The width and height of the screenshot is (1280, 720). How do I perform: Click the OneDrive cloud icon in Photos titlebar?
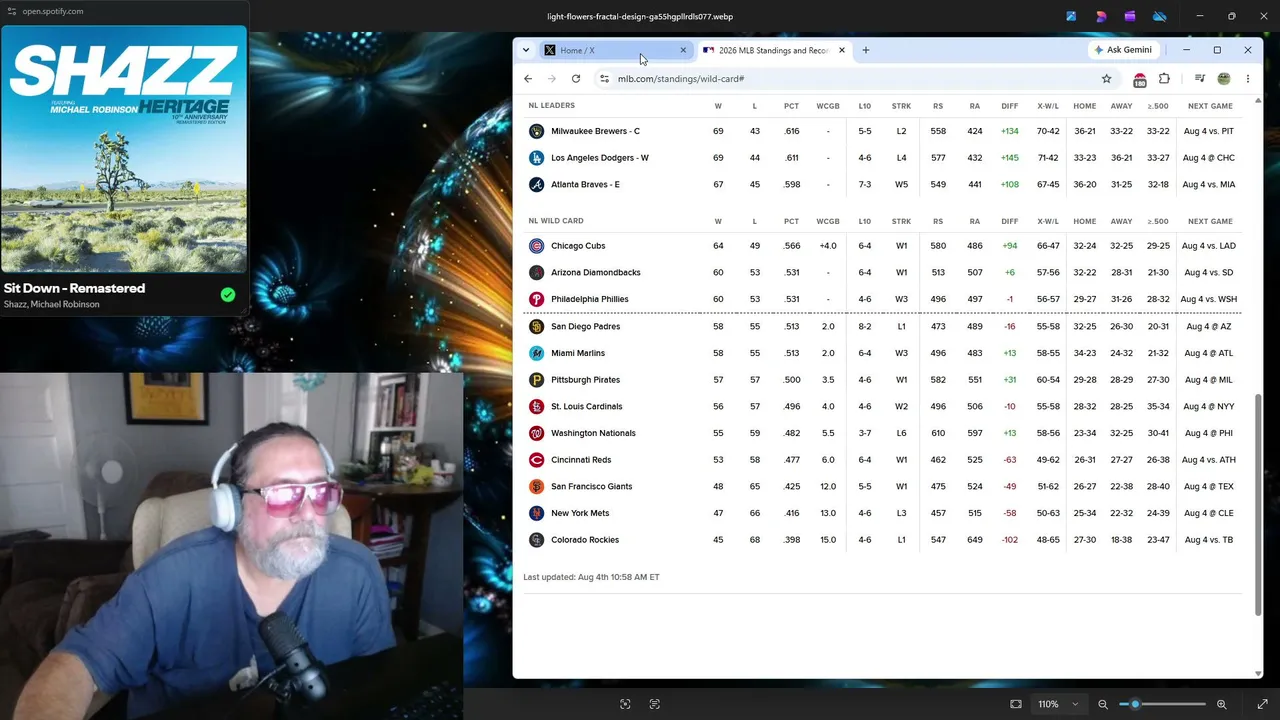(1160, 16)
